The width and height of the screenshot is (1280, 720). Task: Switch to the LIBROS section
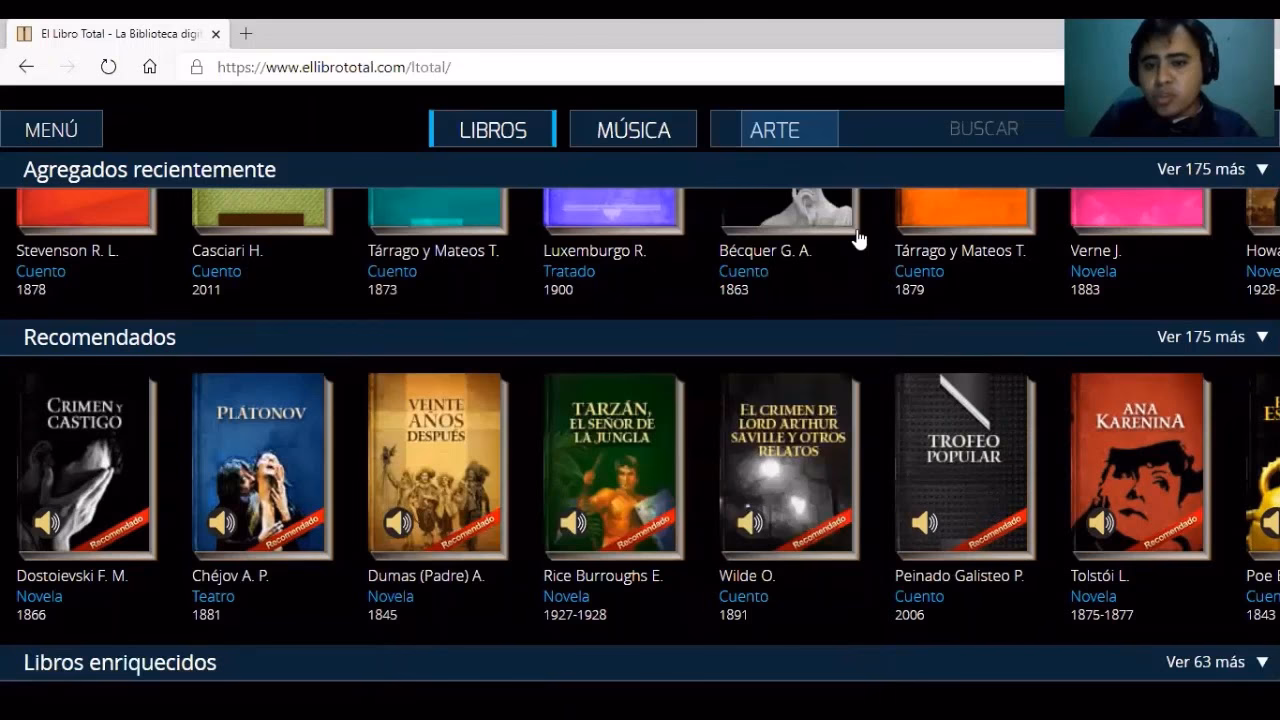pos(493,130)
